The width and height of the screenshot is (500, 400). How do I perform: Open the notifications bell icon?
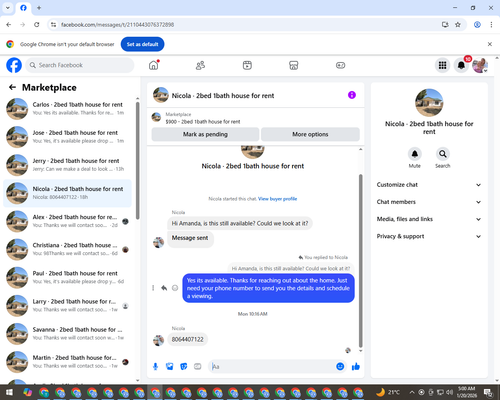461,65
